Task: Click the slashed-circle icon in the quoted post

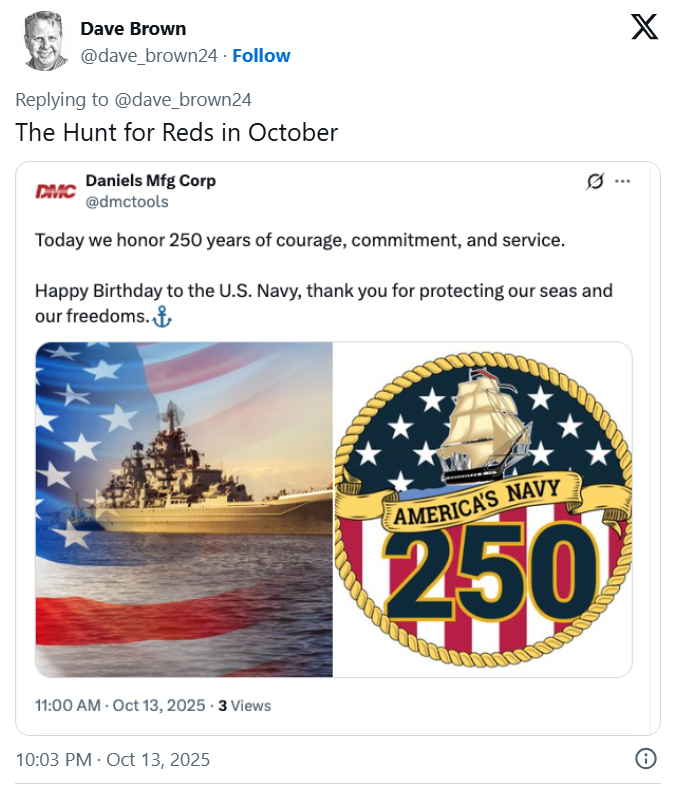Action: coord(594,181)
